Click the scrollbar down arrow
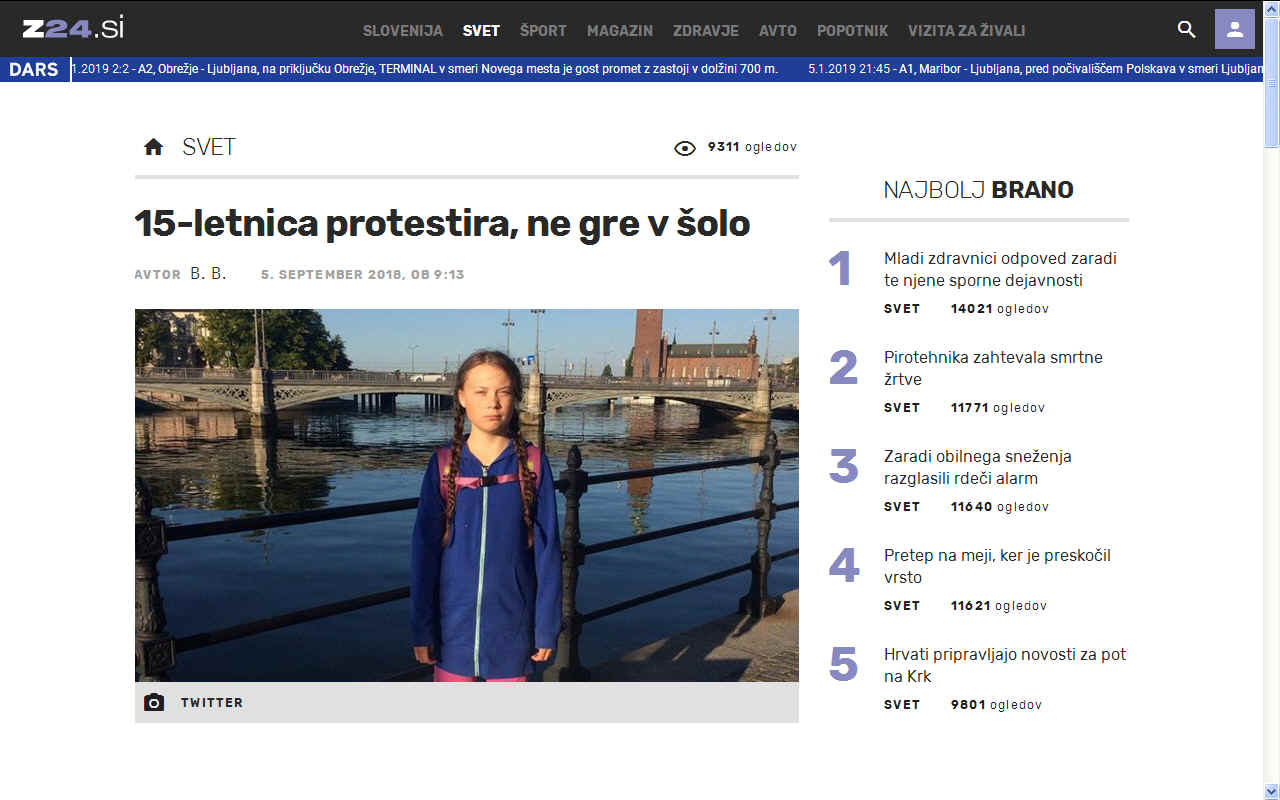Screen dimensions: 1280x800 pos(1272,792)
